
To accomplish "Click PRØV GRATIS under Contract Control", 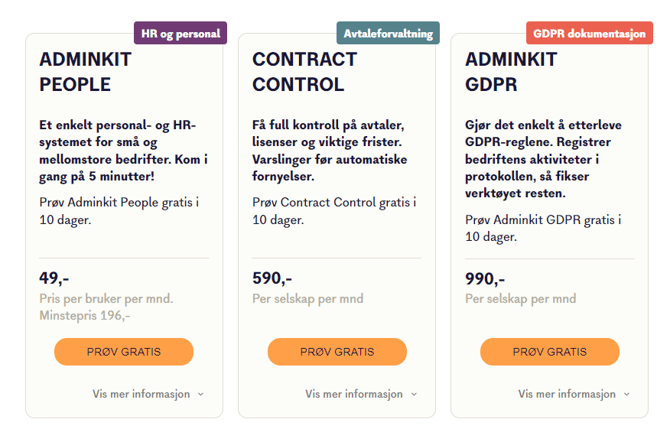I will 337,352.
